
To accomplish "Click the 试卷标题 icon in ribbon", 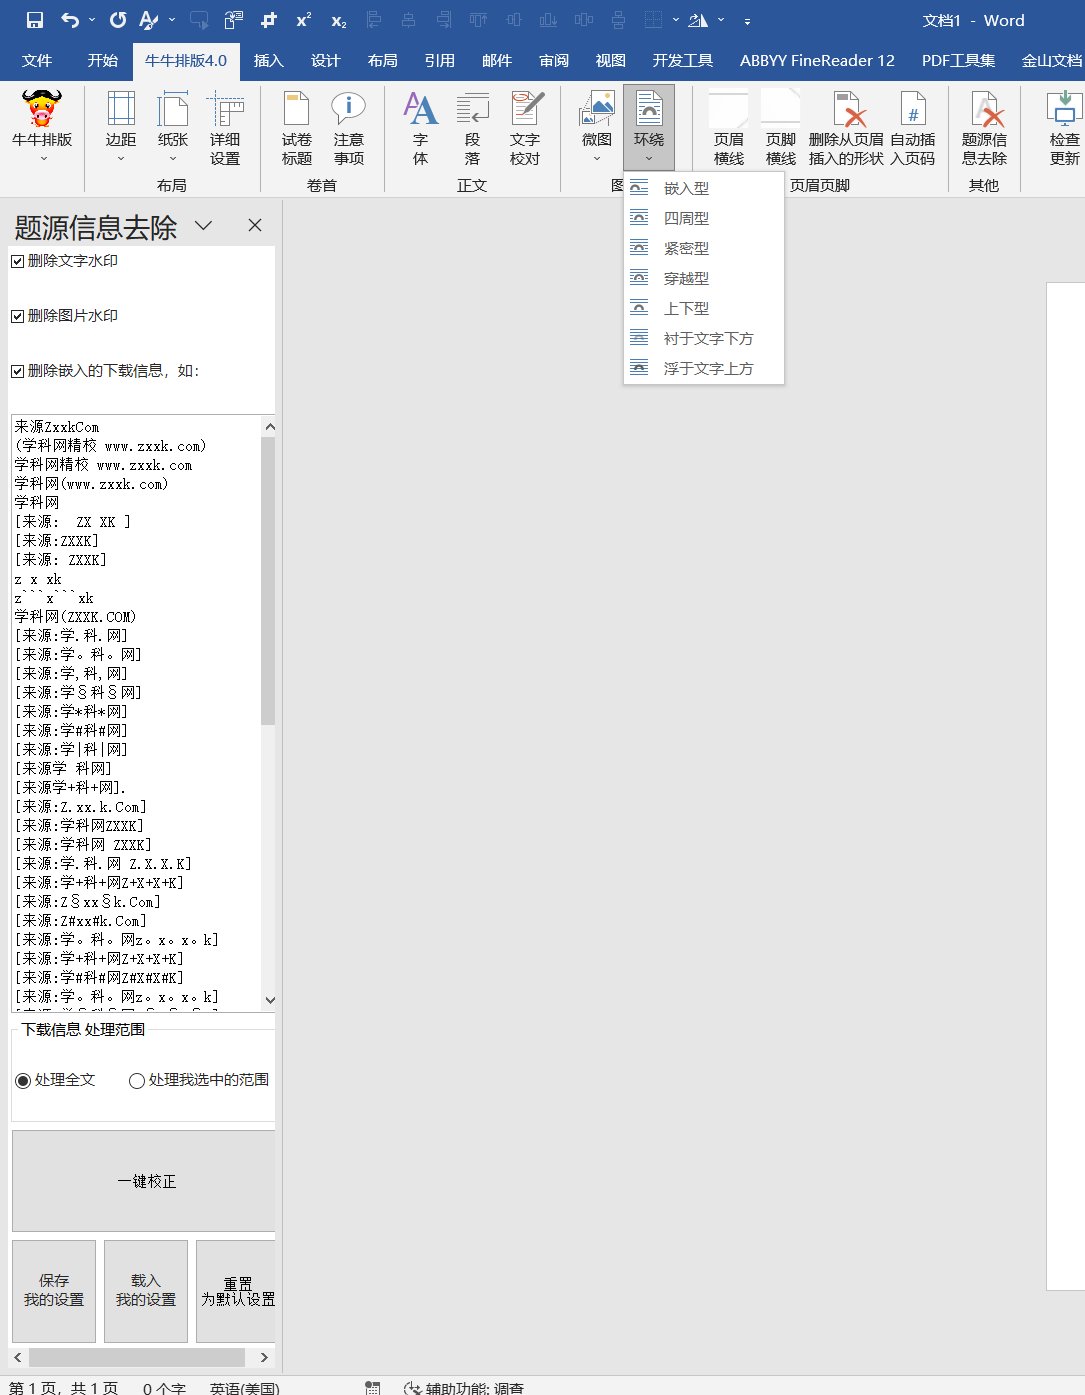I will point(296,128).
